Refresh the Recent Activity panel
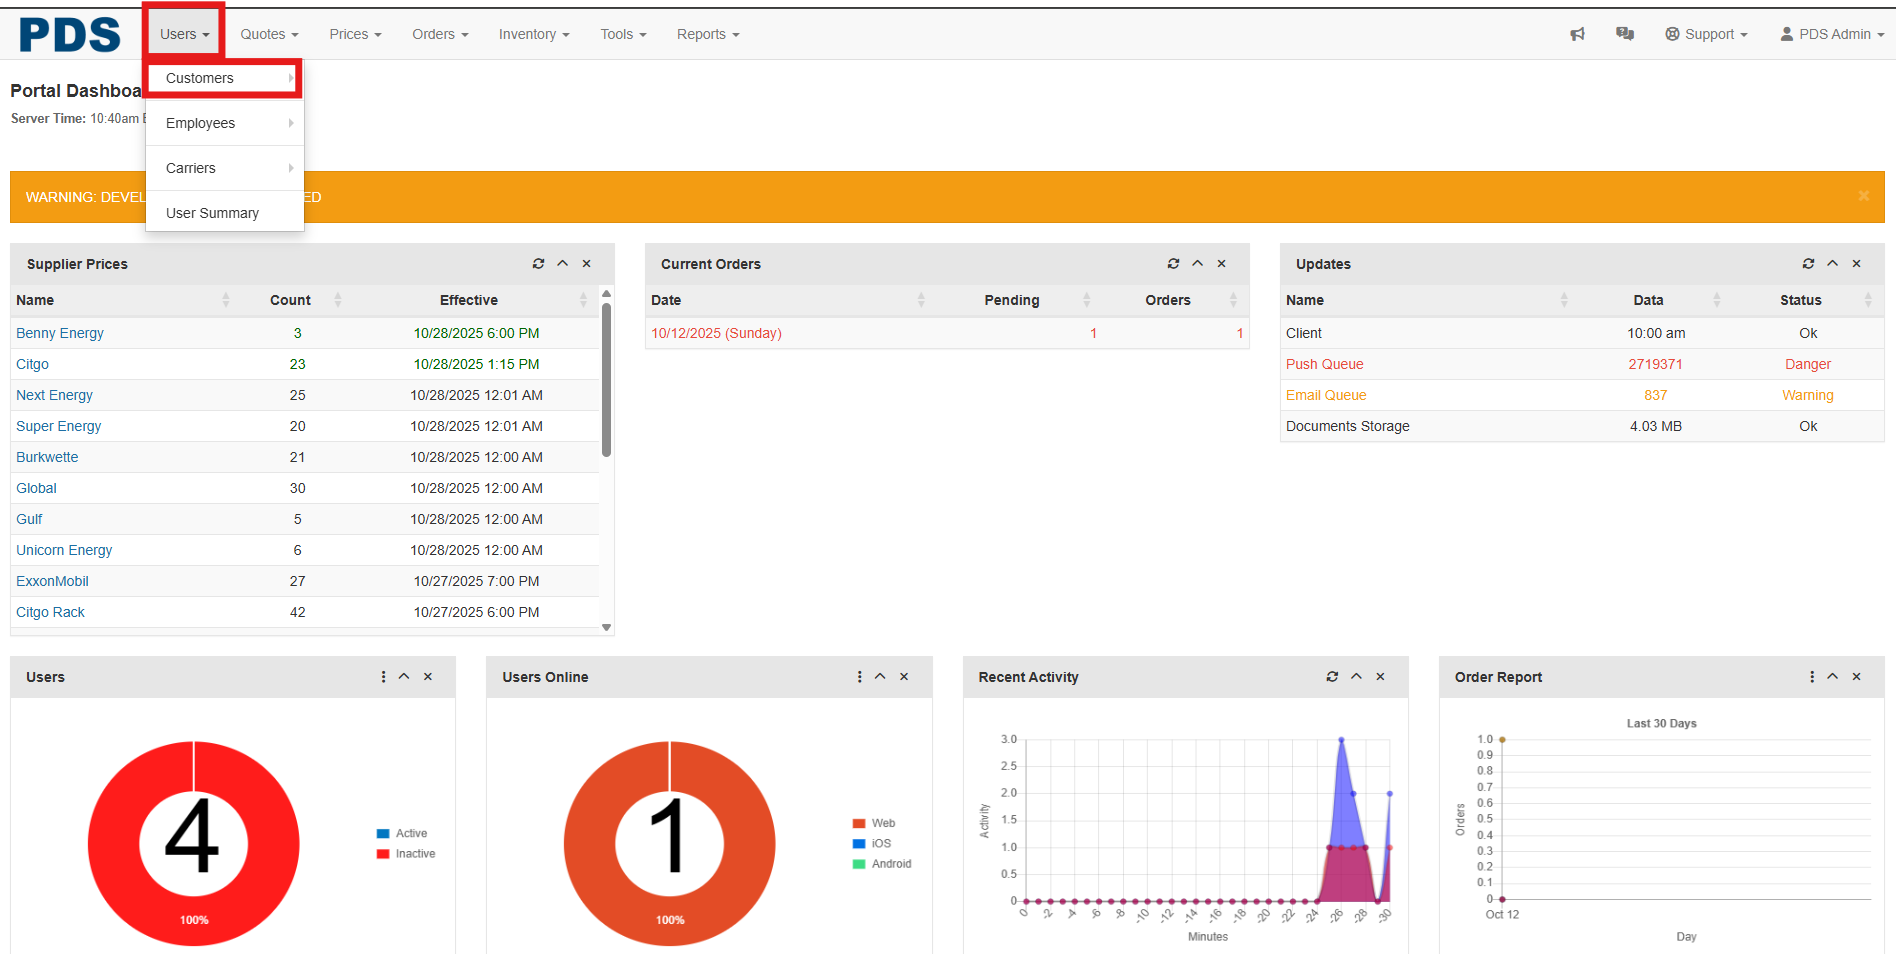Image resolution: width=1896 pixels, height=954 pixels. 1332,677
